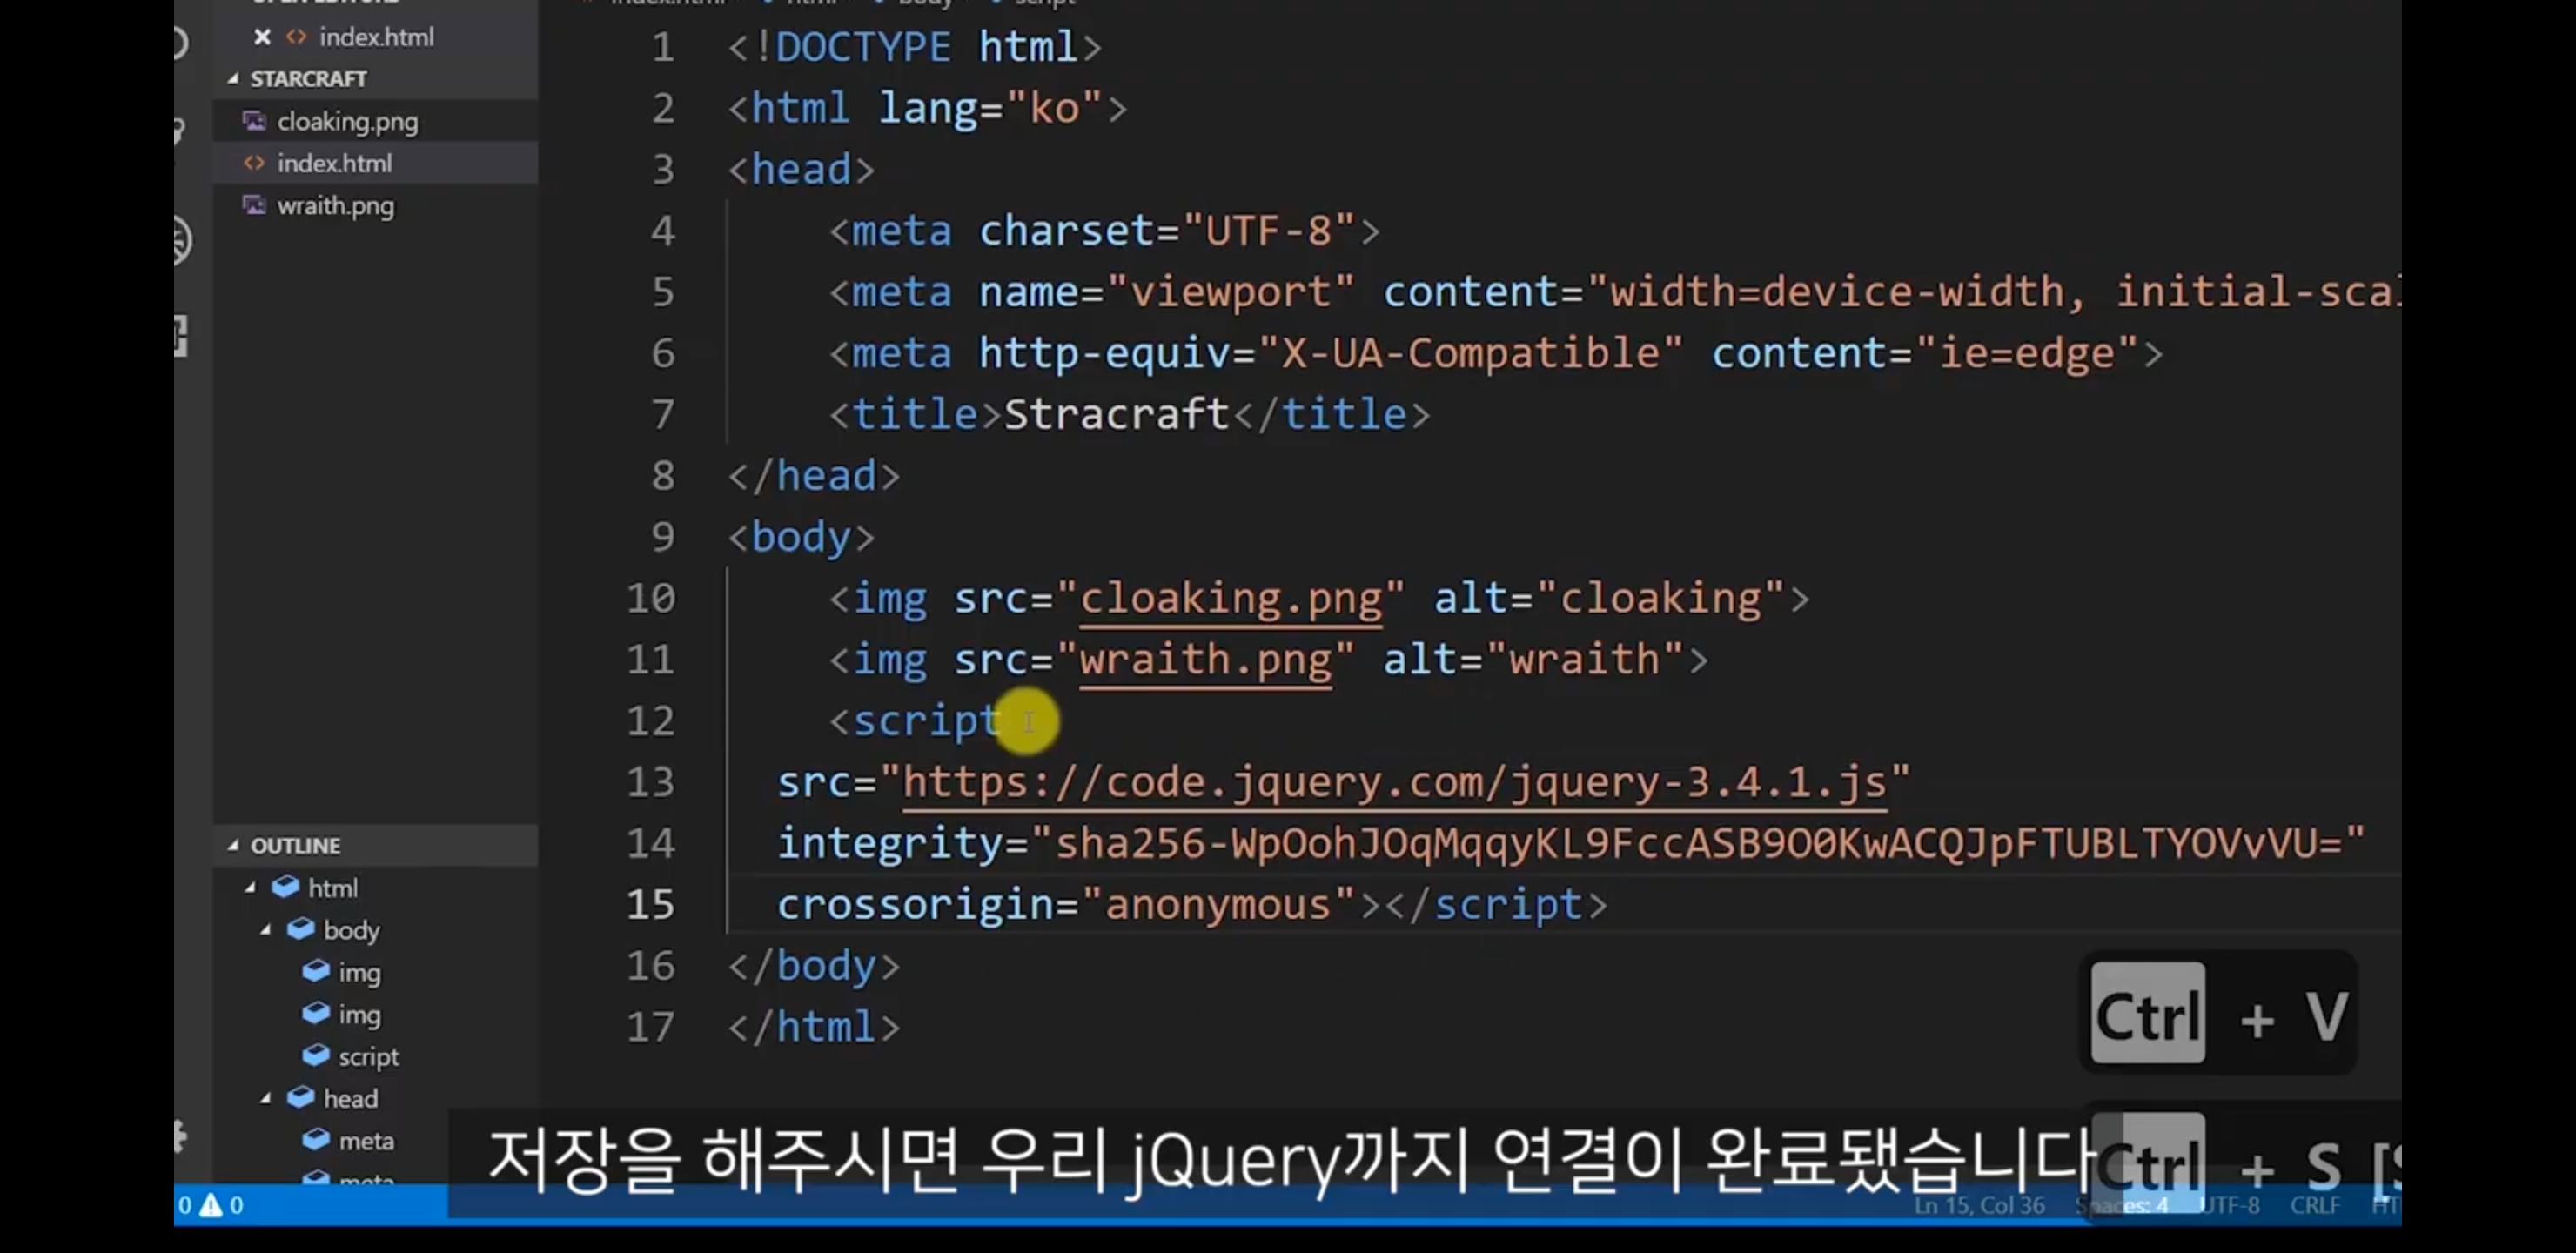Click "ie=edge" value on line 6
Viewport: 2576px width, 1253px height.
click(x=2027, y=353)
